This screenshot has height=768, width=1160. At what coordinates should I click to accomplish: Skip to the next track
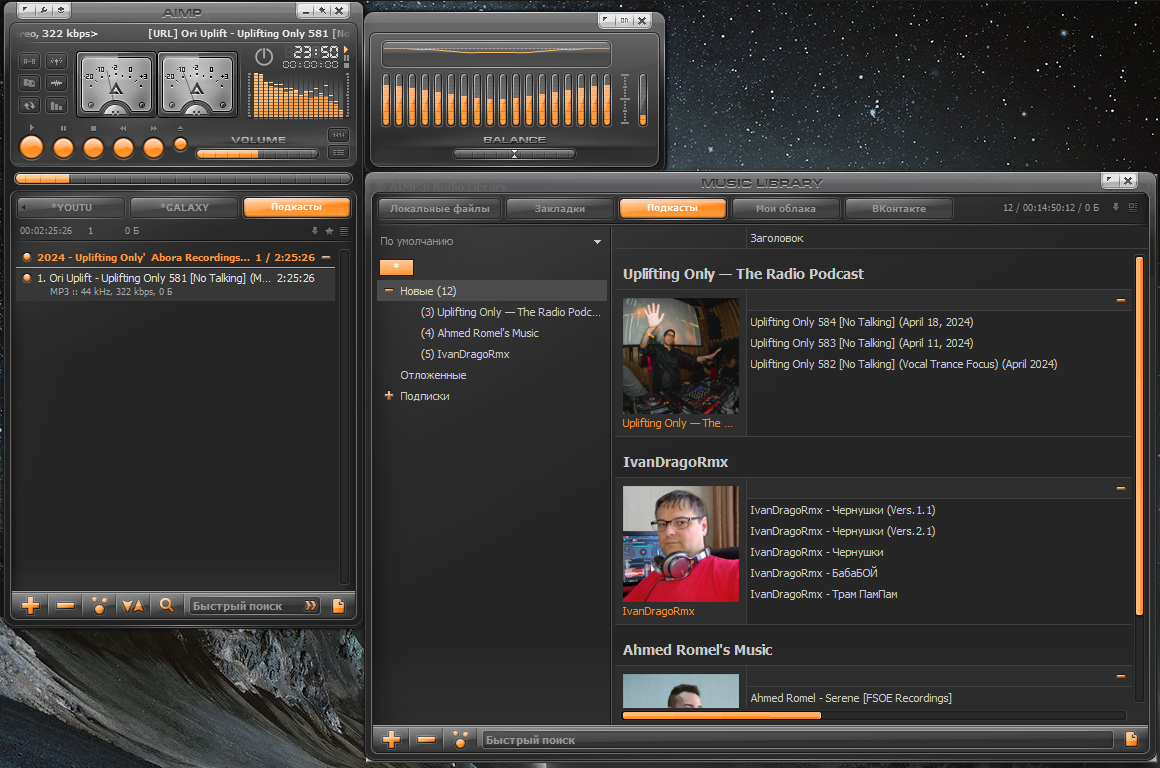[153, 149]
